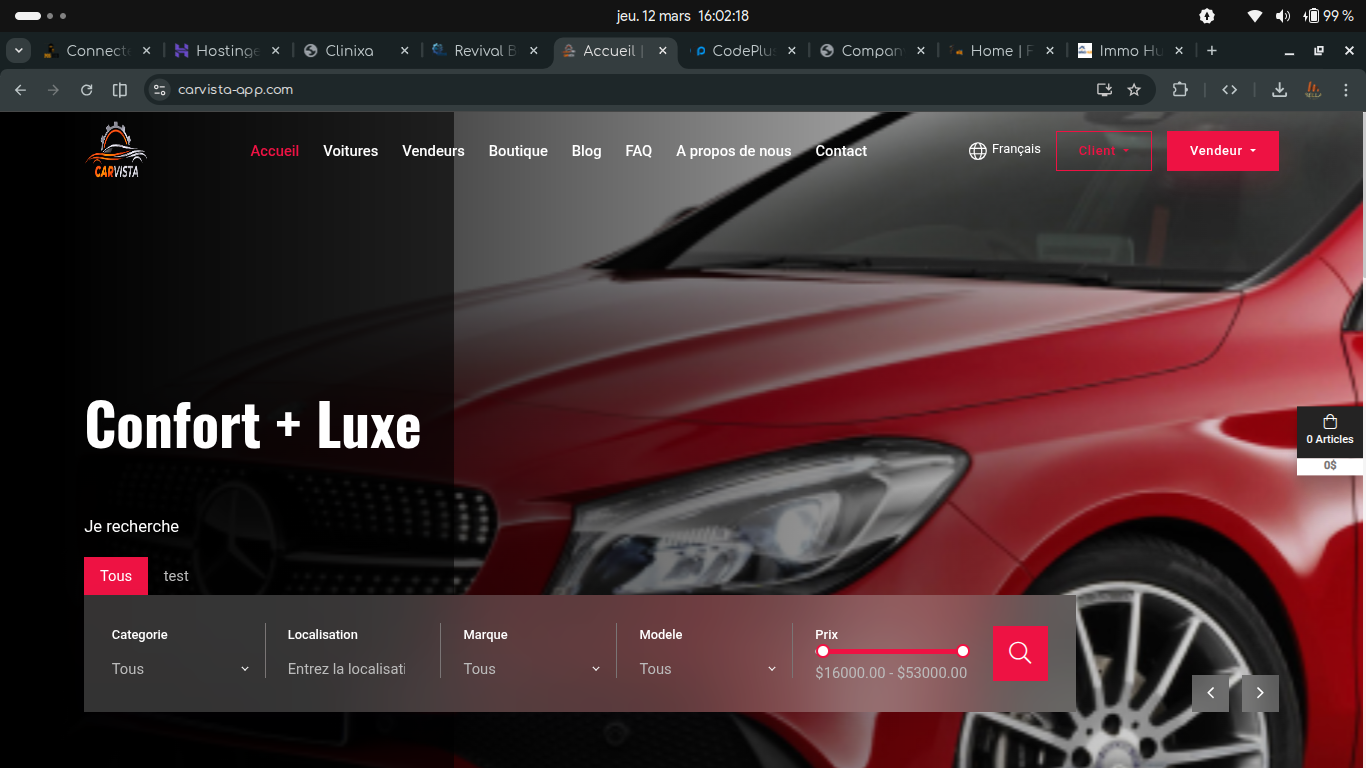The height and width of the screenshot is (768, 1366).
Task: Expand the Categorie dropdown
Action: (x=180, y=669)
